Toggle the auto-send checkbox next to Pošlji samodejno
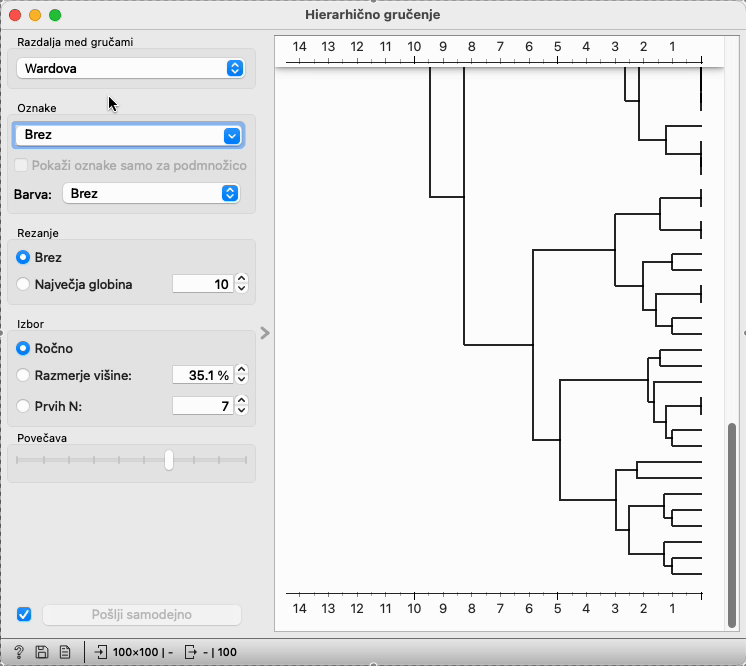 [x=24, y=614]
